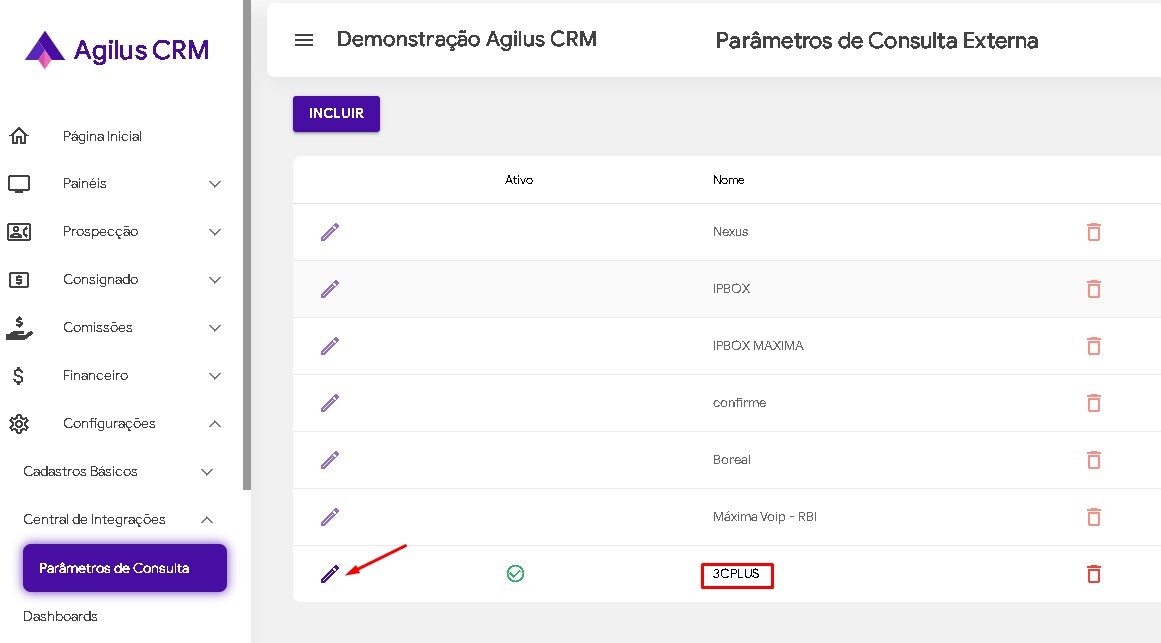Click the Parâmetros de Consulta Externa heading
Image resolution: width=1161 pixels, height=643 pixels.
coord(877,41)
